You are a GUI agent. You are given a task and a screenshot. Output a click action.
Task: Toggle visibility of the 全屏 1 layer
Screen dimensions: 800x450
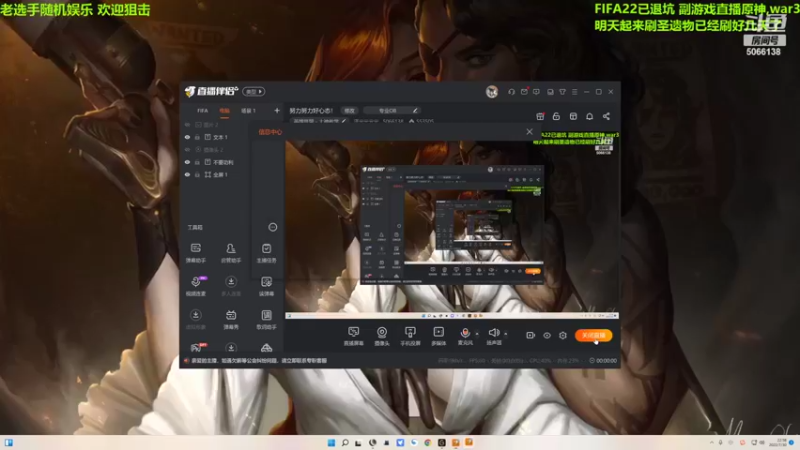pyautogui.click(x=187, y=174)
